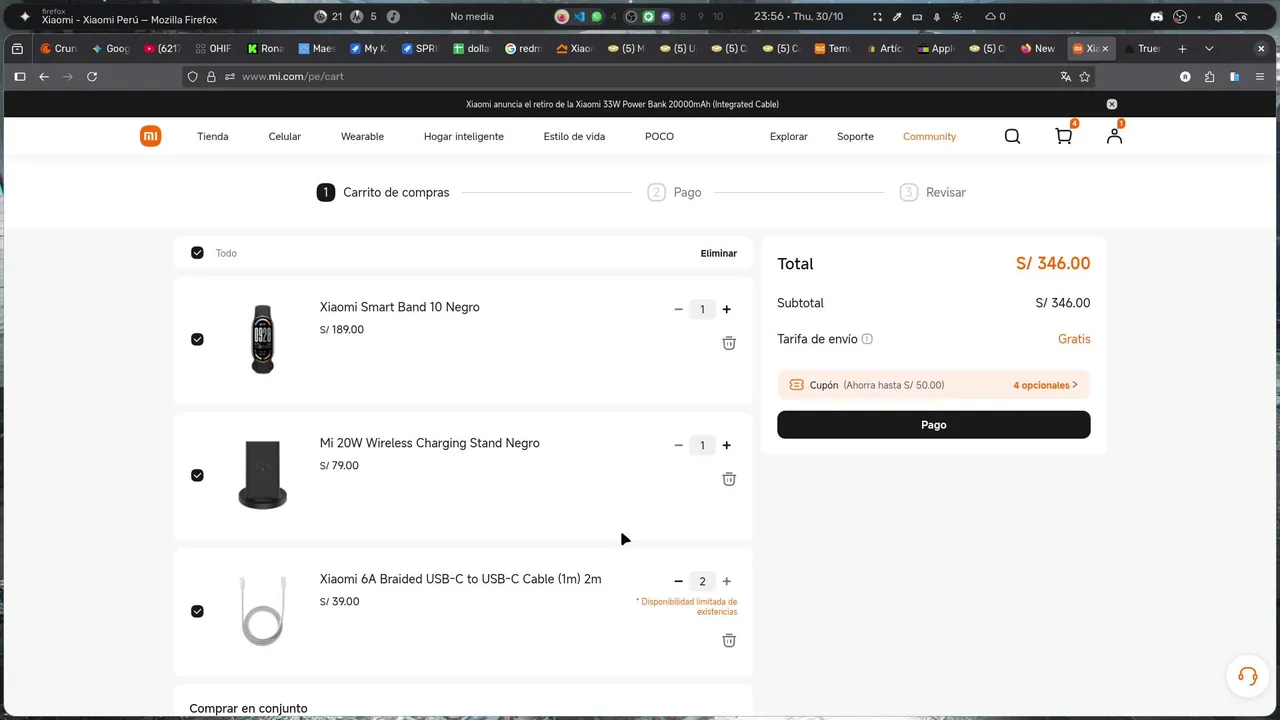
Task: Click the tracking protection shield icon
Action: (x=194, y=76)
